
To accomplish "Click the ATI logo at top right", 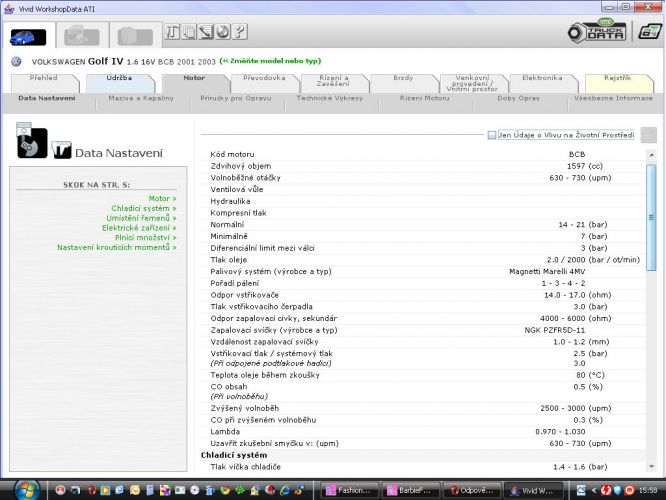I will [650, 31].
